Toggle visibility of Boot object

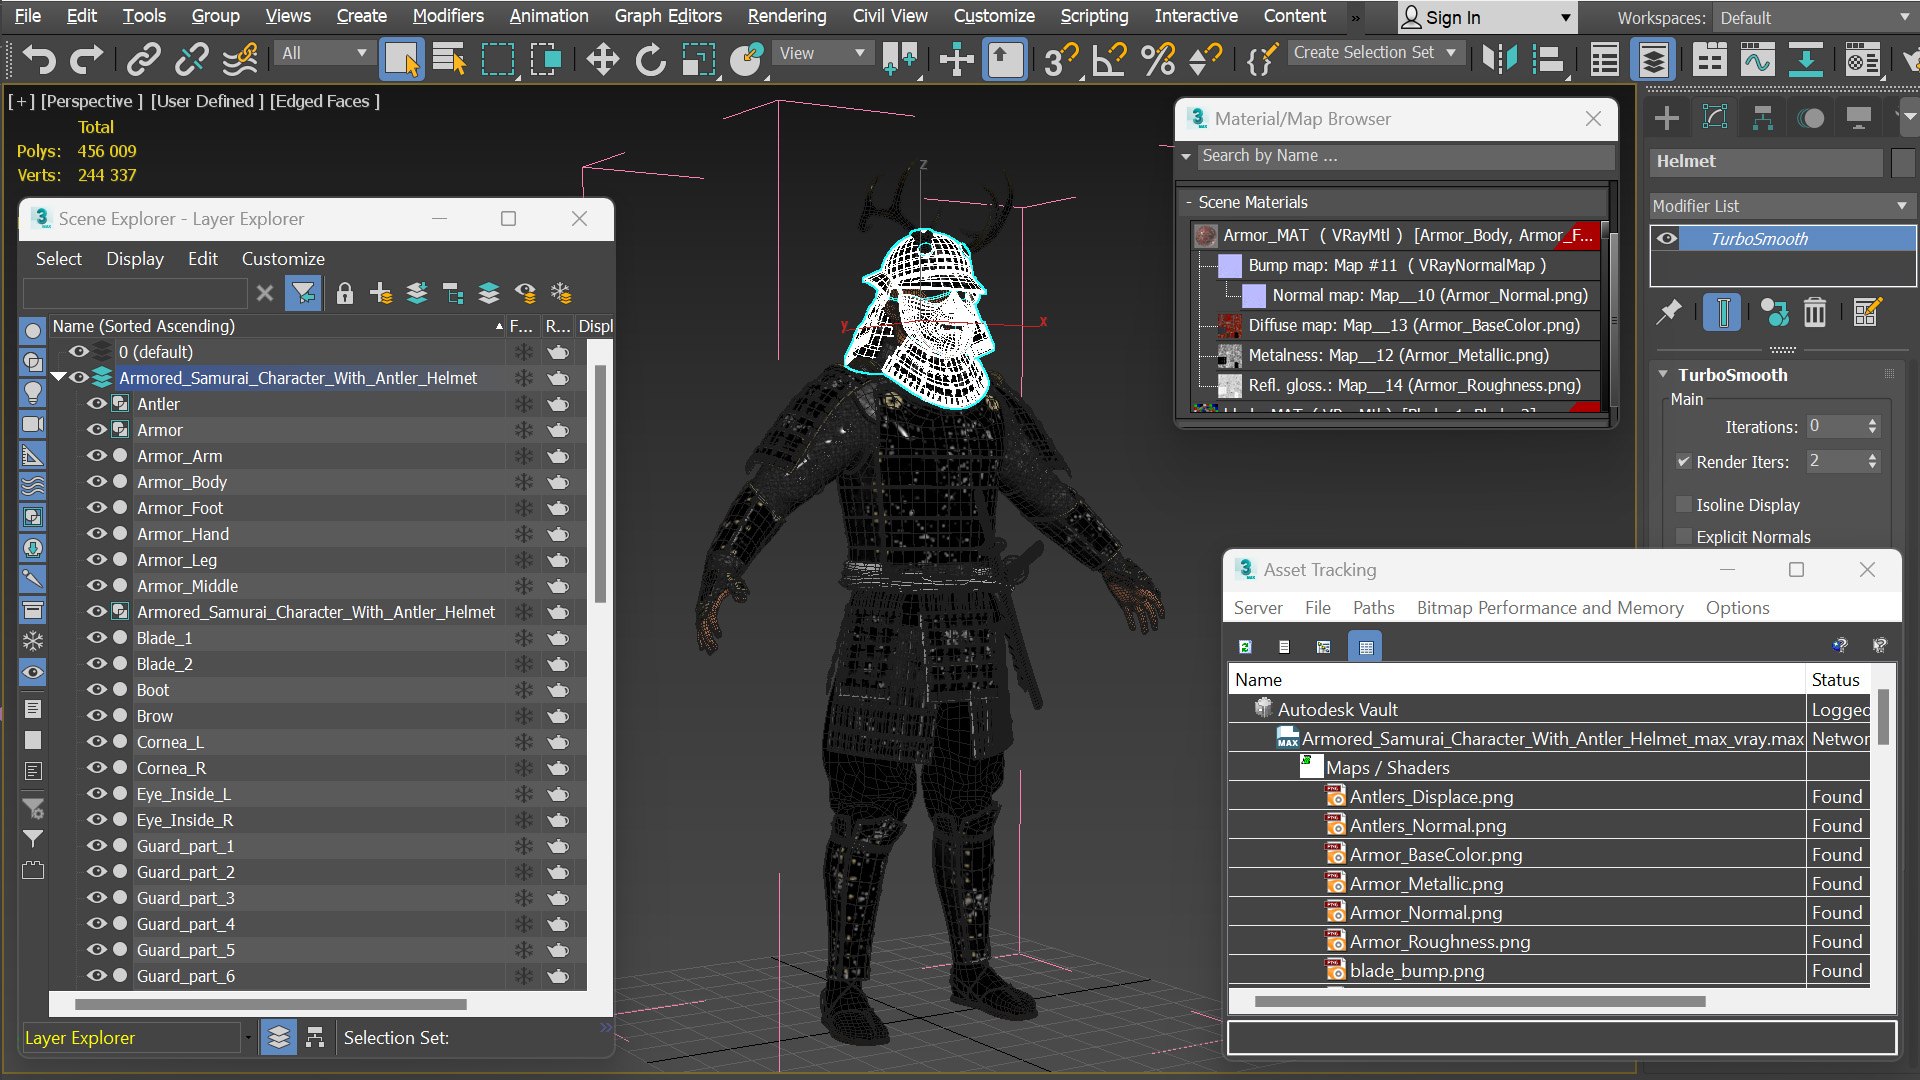tap(96, 690)
